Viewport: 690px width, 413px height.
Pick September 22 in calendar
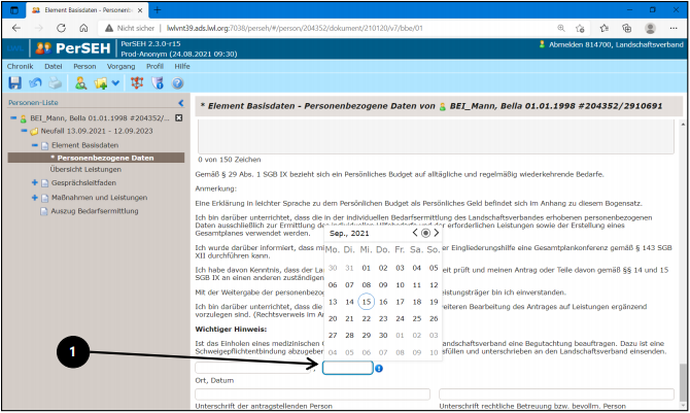(x=366, y=318)
